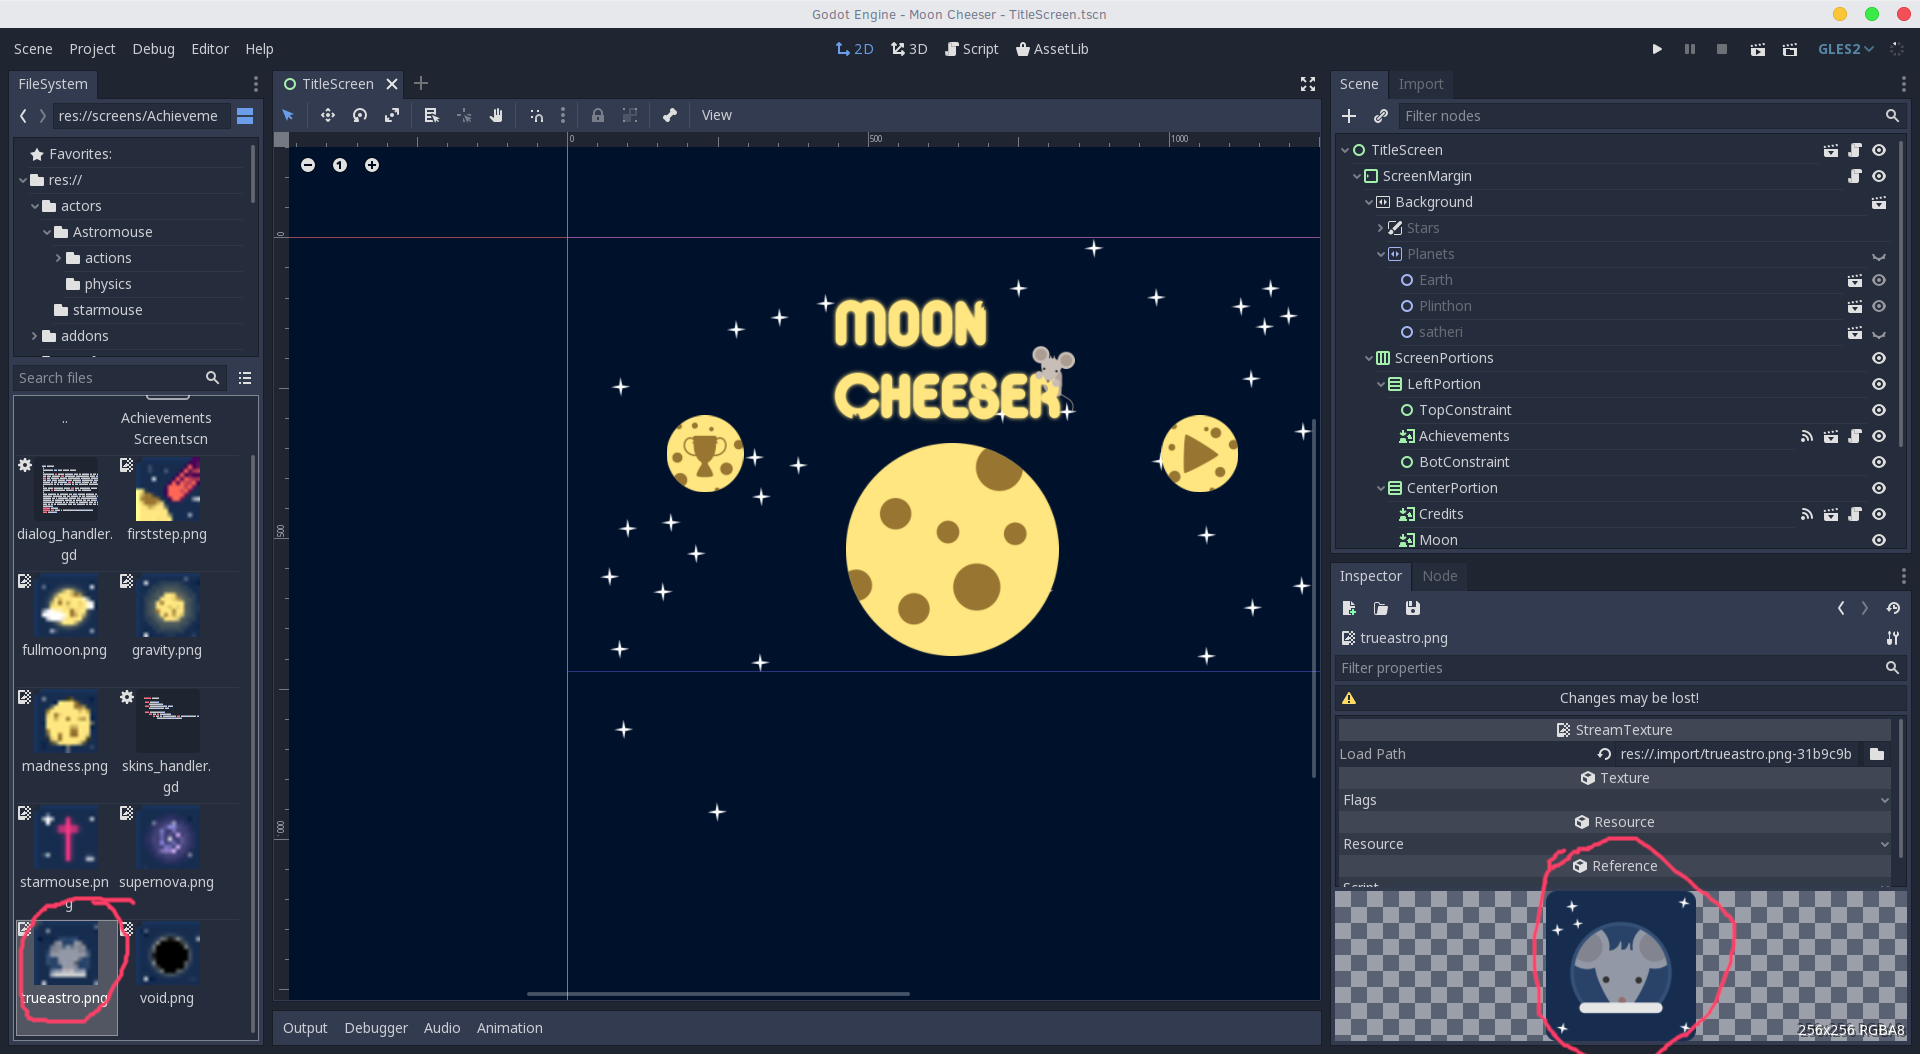Select the Rotate mode tool
Image resolution: width=1920 pixels, height=1054 pixels.
click(360, 116)
